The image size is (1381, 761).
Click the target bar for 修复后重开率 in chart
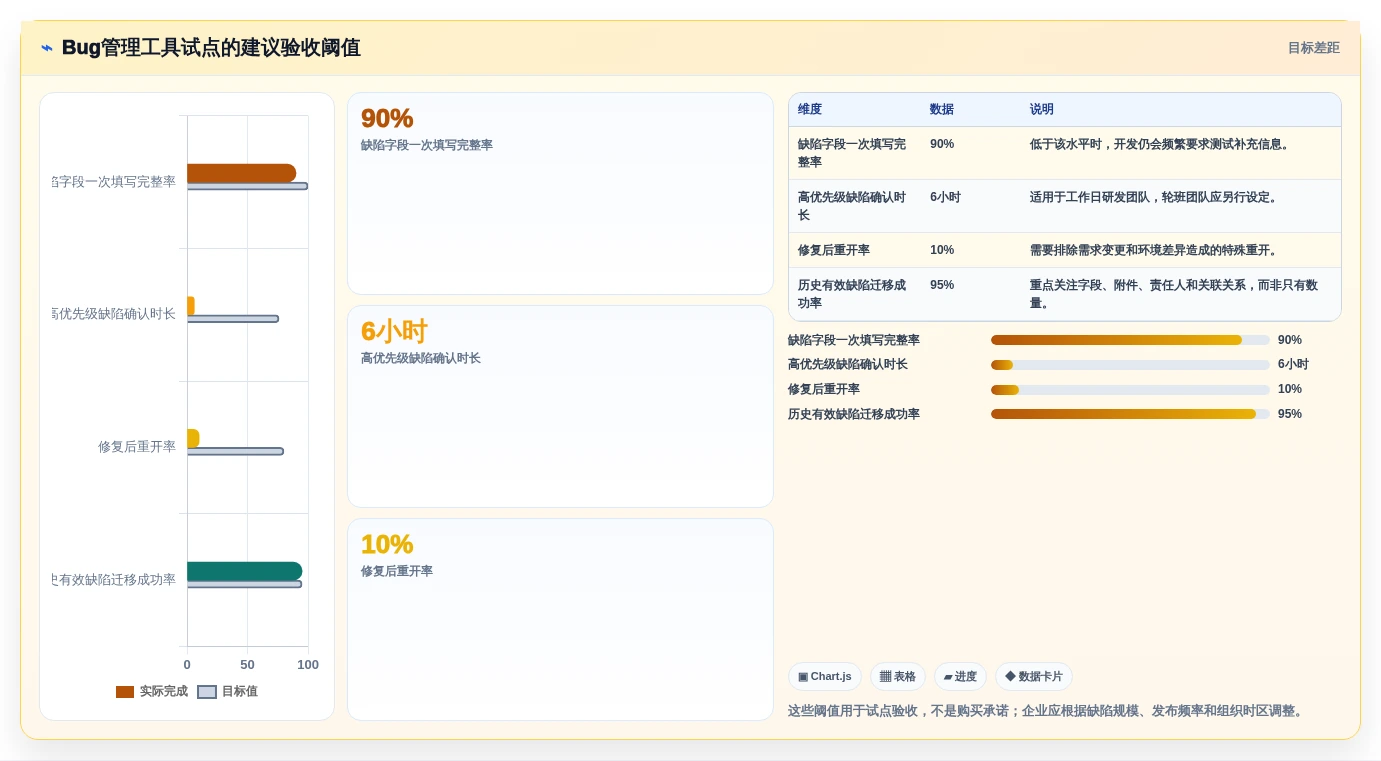coord(235,451)
